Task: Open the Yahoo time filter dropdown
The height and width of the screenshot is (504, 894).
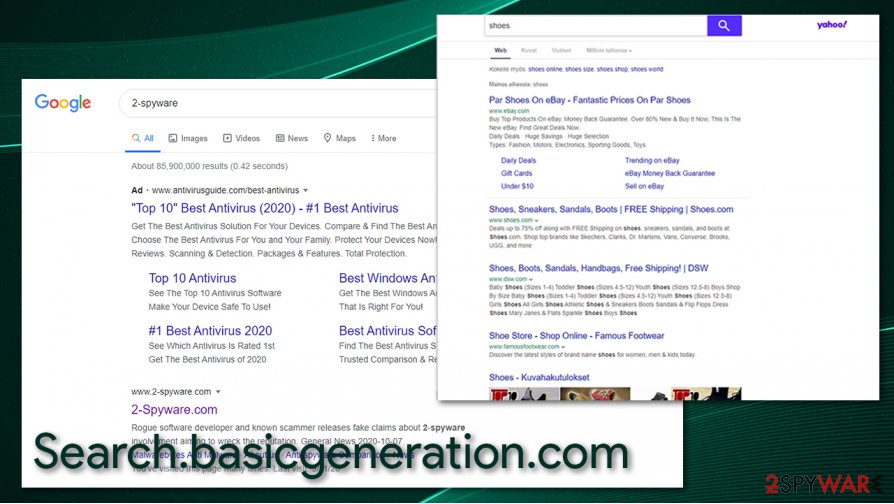Action: [609, 50]
